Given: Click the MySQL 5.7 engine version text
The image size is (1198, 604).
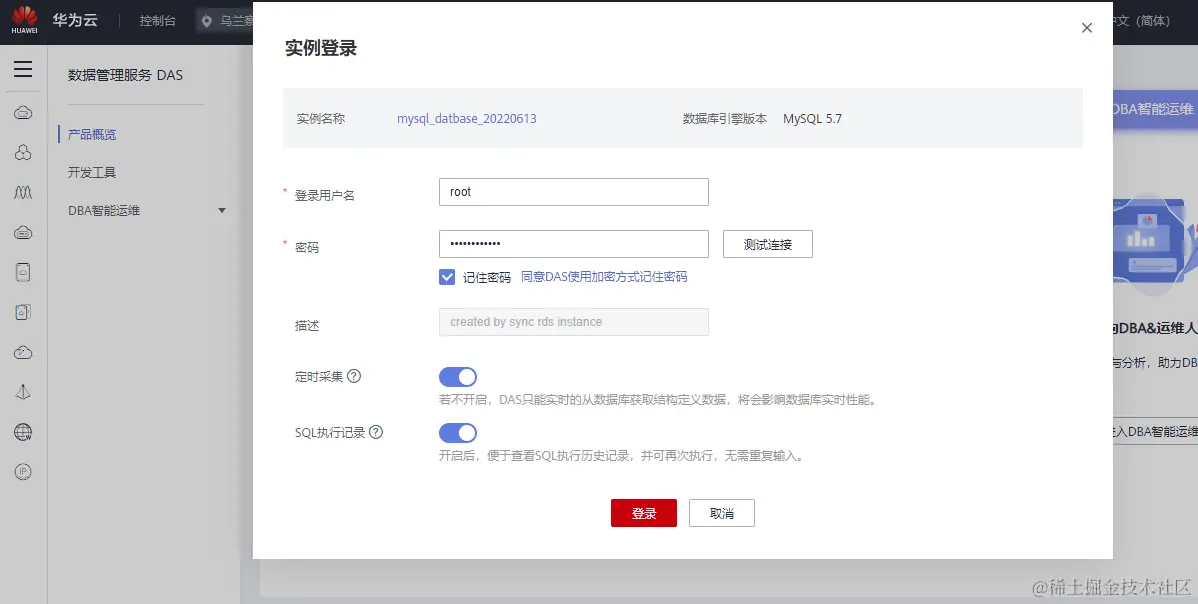Looking at the screenshot, I should 812,119.
